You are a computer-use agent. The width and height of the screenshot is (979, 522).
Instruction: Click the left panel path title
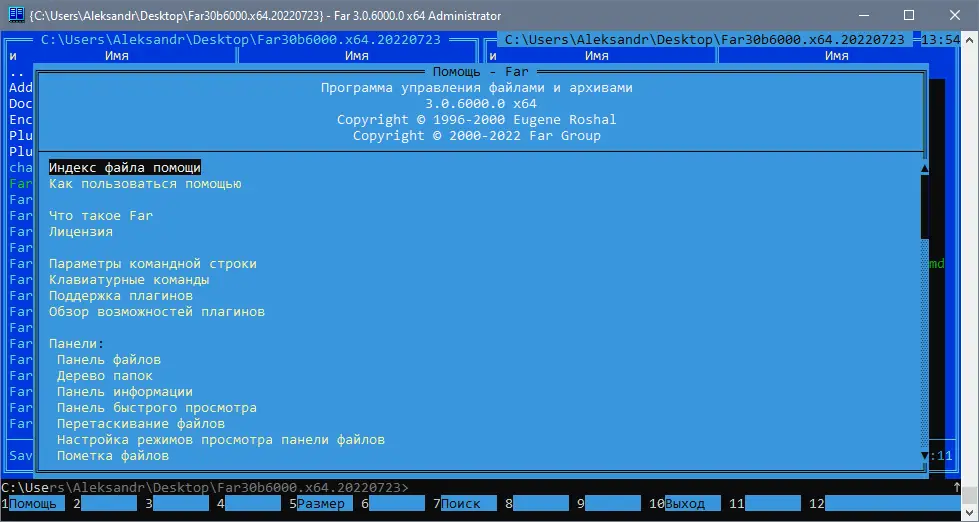tap(240, 39)
